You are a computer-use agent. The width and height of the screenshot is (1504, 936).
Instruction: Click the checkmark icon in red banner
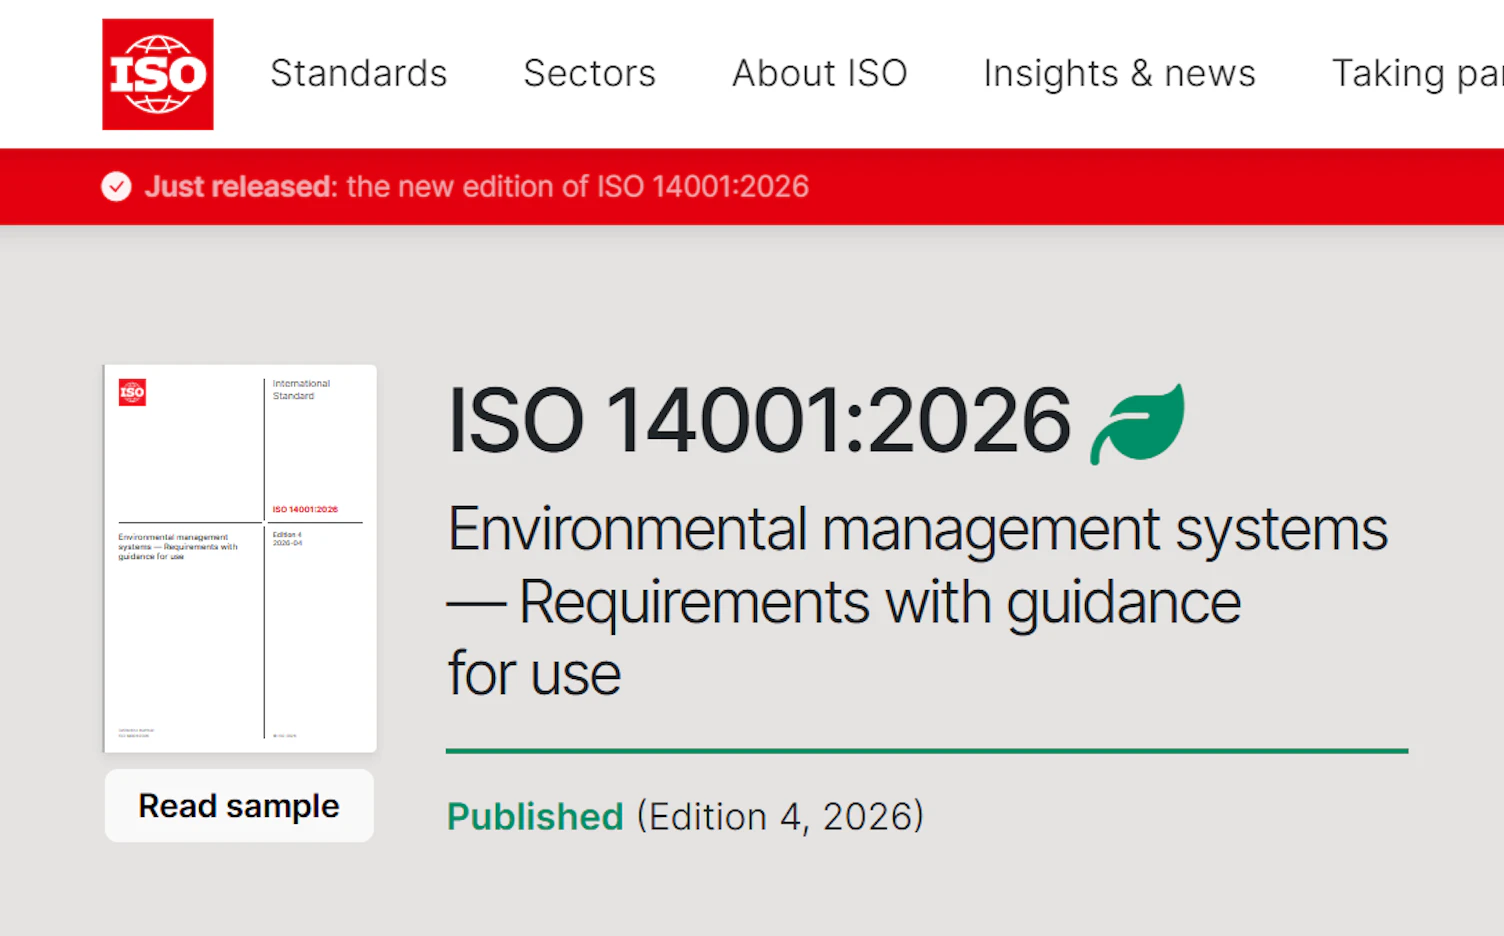[116, 187]
